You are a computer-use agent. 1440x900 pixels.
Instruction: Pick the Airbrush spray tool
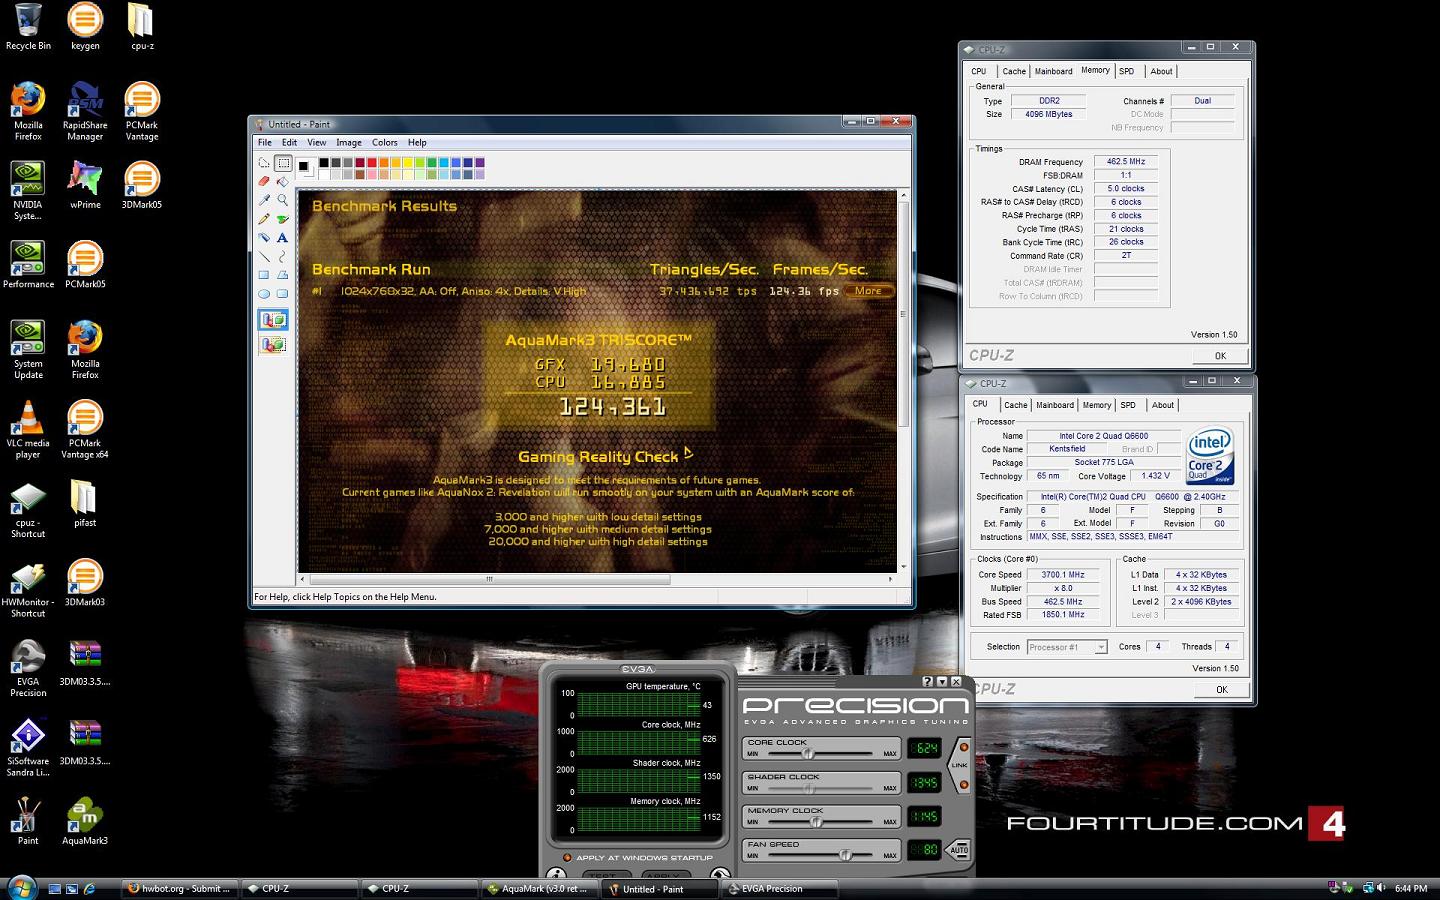click(264, 238)
